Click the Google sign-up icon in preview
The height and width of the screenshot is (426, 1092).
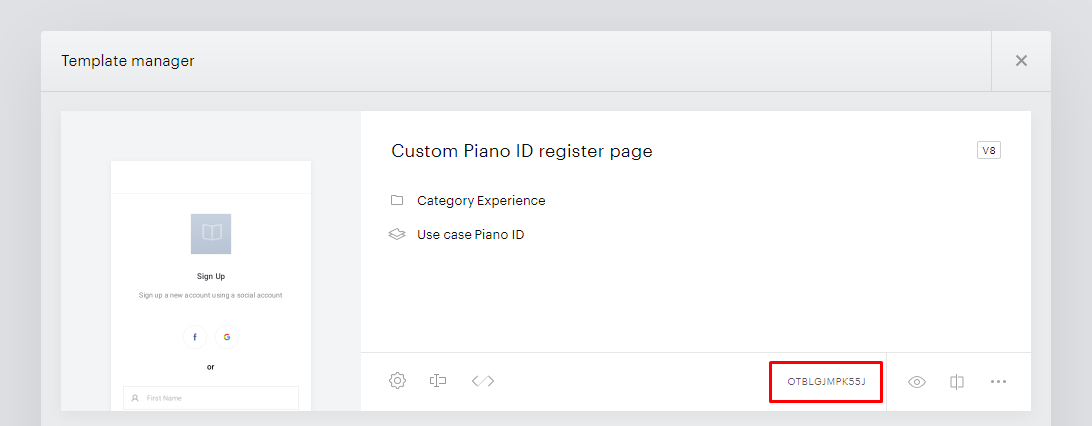pos(227,338)
